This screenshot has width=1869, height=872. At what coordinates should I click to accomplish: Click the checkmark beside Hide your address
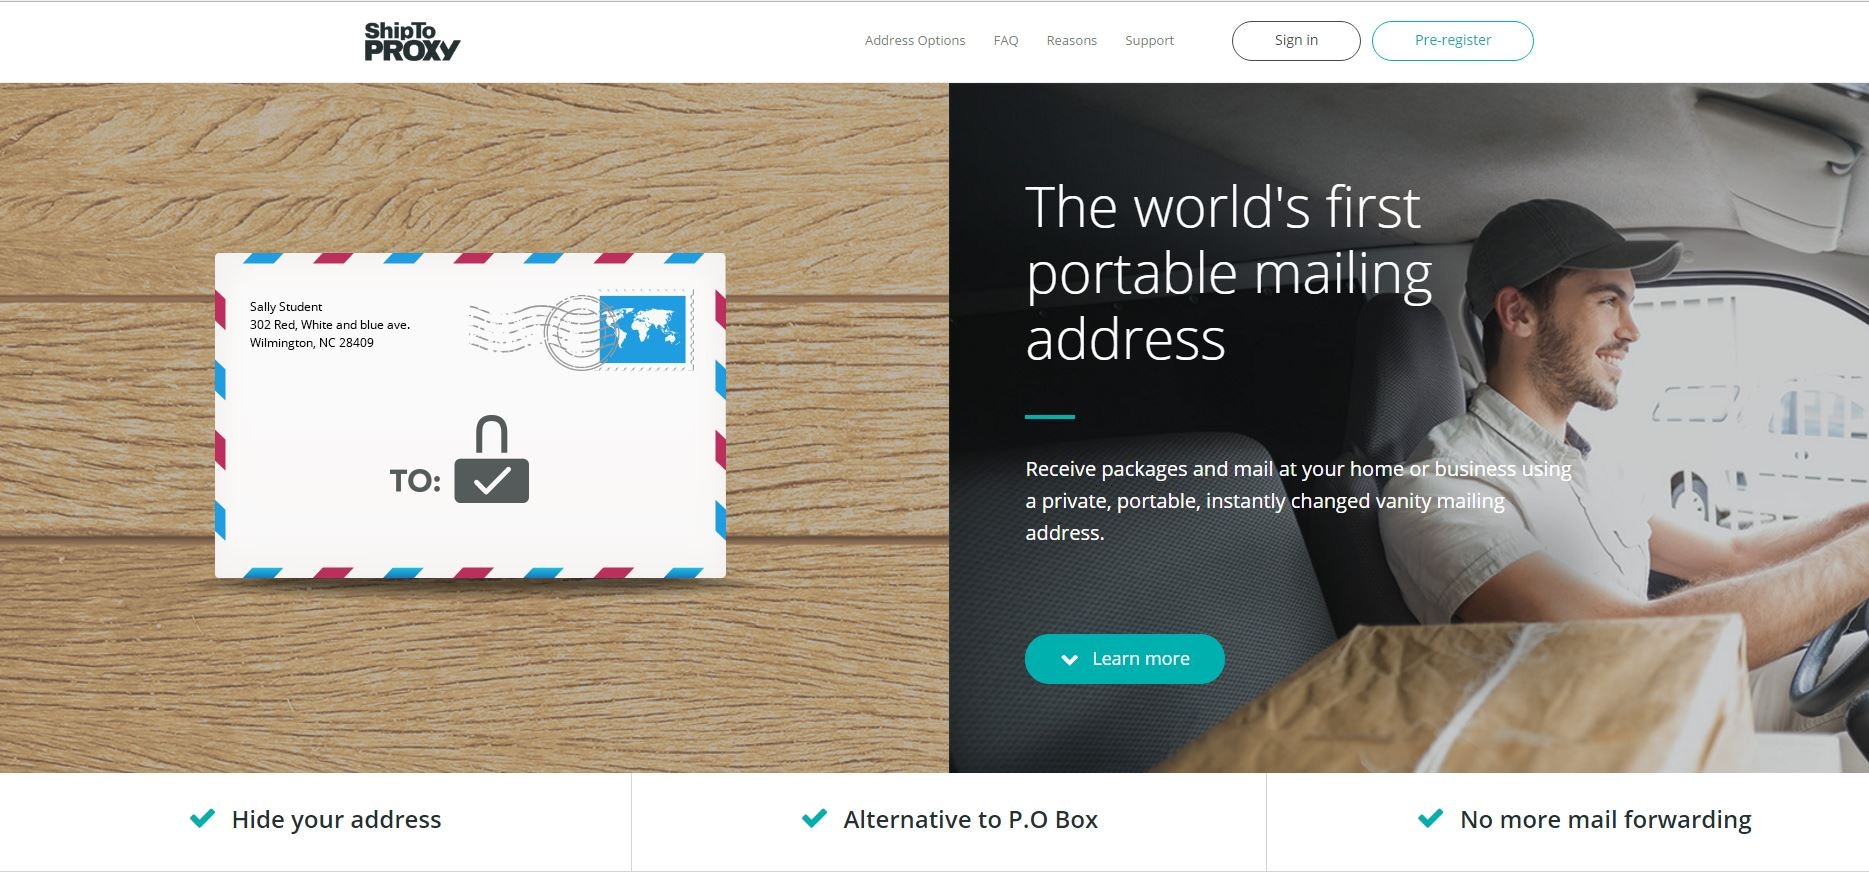tap(203, 818)
